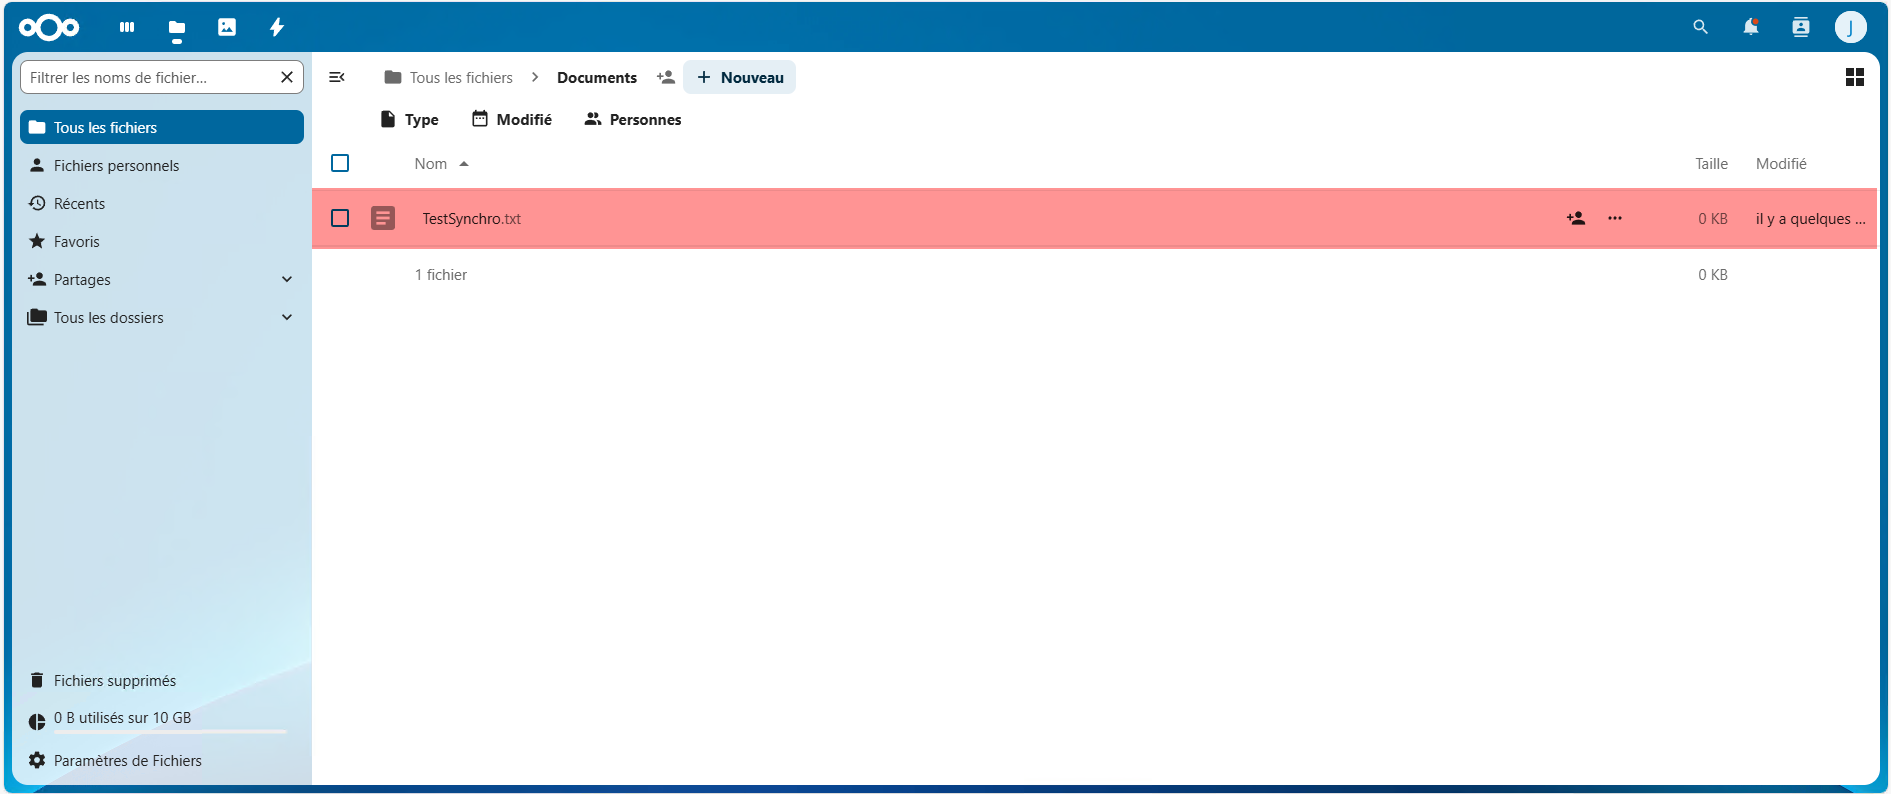Click the Nouveau button
The image size is (1891, 794).
(740, 77)
